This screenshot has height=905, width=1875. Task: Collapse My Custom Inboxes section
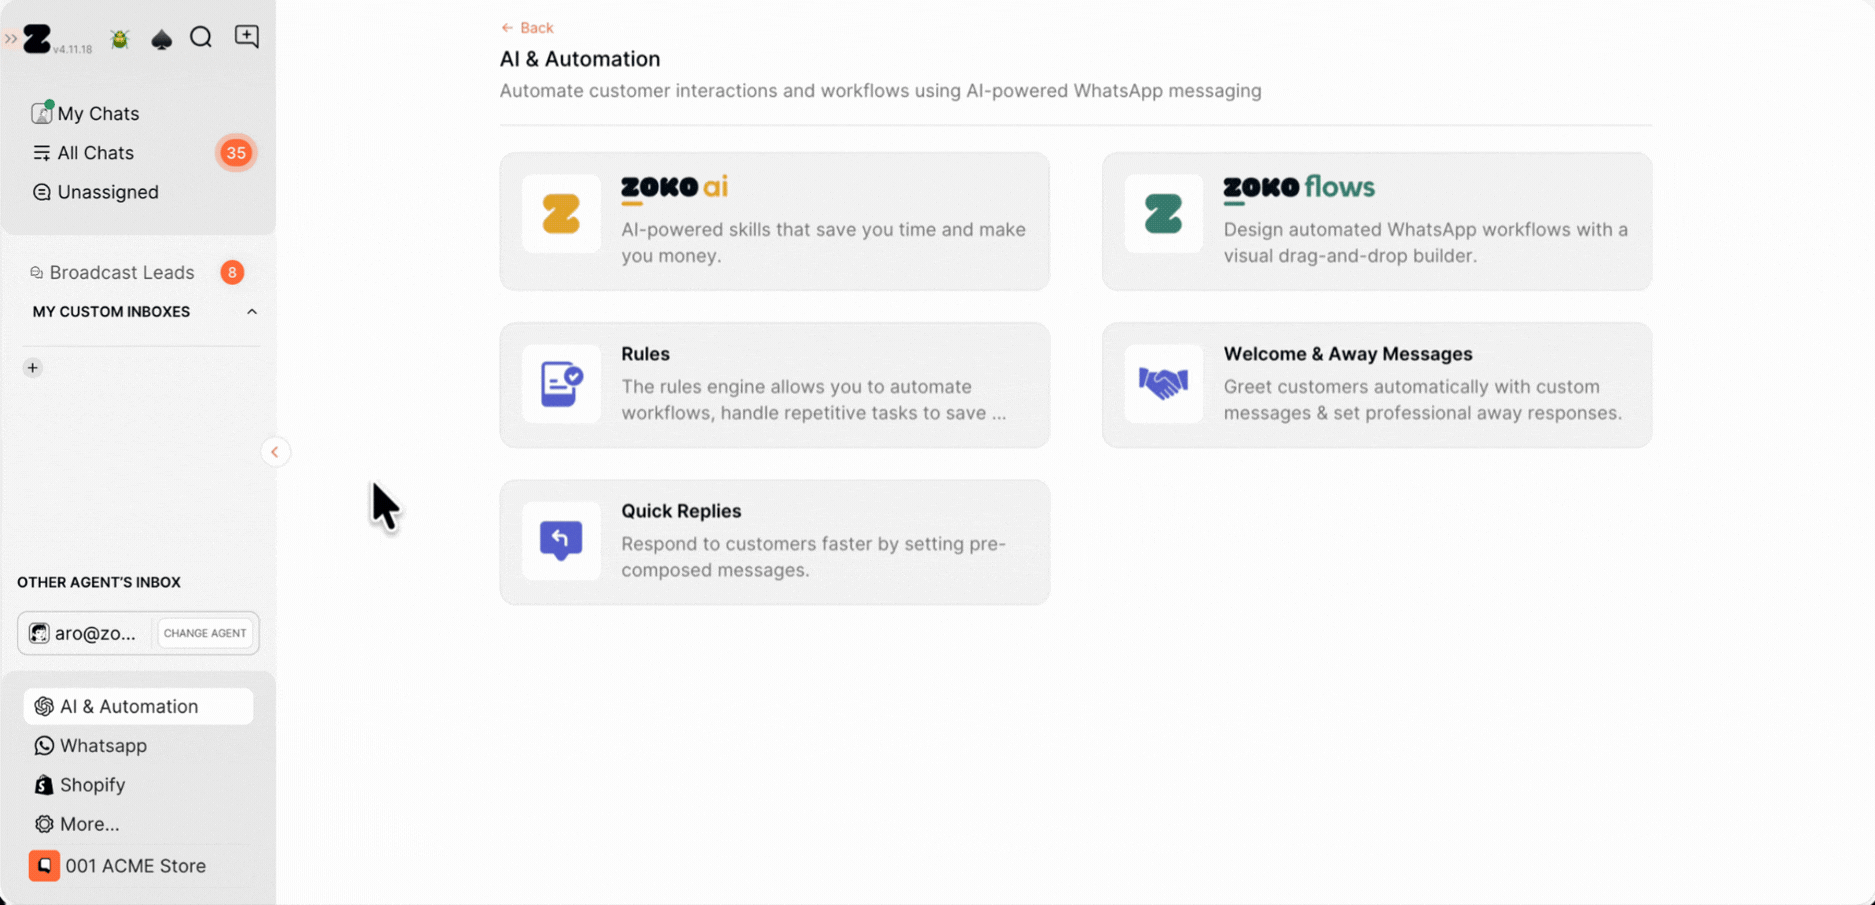(x=252, y=312)
